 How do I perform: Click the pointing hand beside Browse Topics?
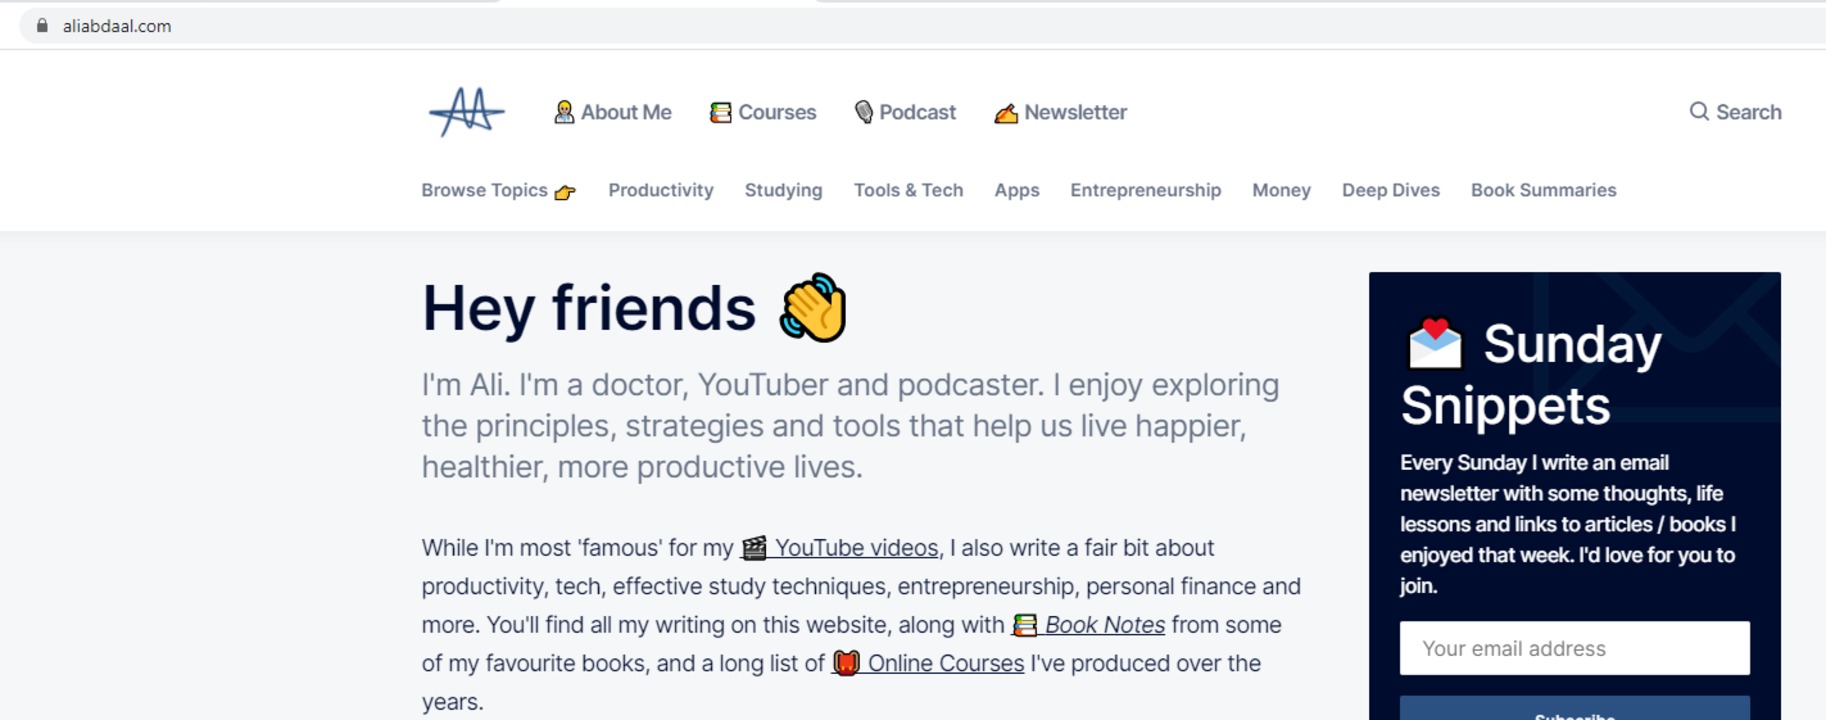coord(565,192)
